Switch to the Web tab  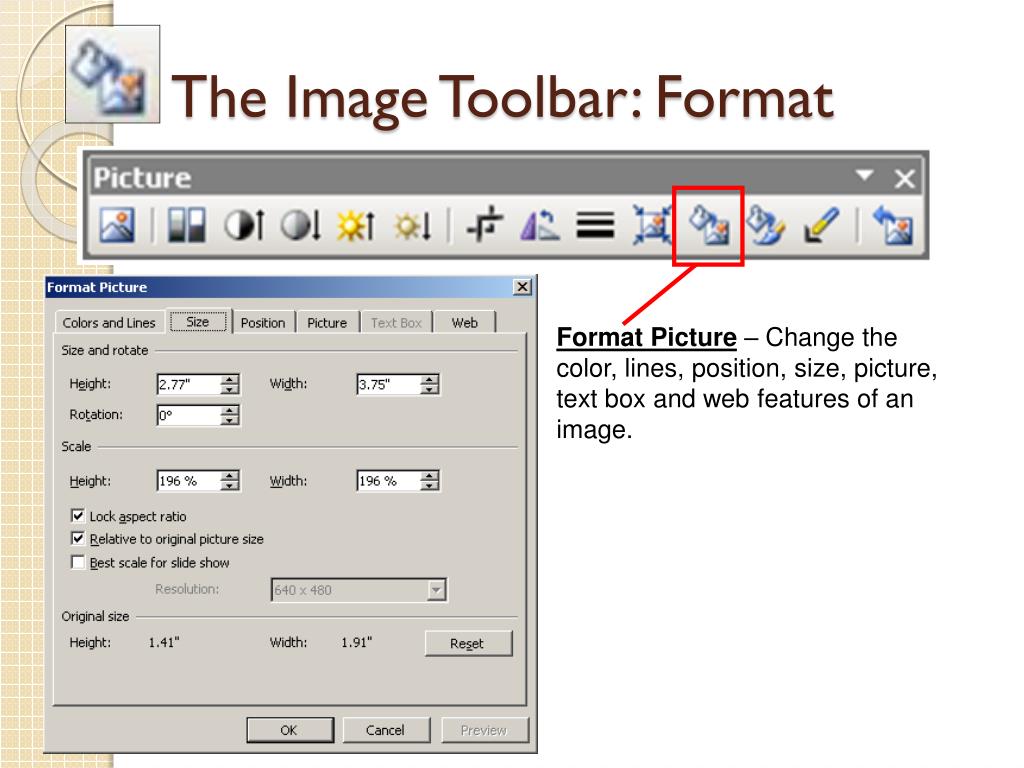[x=465, y=323]
